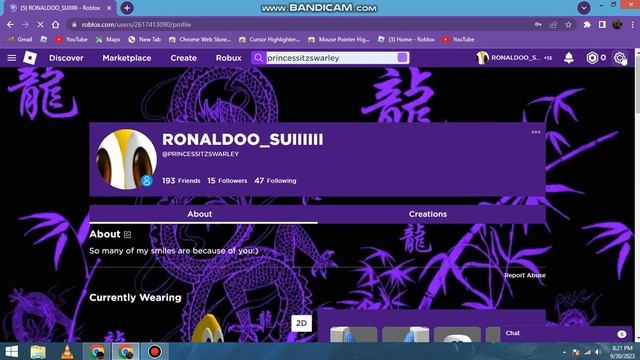The height and width of the screenshot is (360, 640).
Task: Open the Chrome profile avatar
Action: click(x=617, y=24)
